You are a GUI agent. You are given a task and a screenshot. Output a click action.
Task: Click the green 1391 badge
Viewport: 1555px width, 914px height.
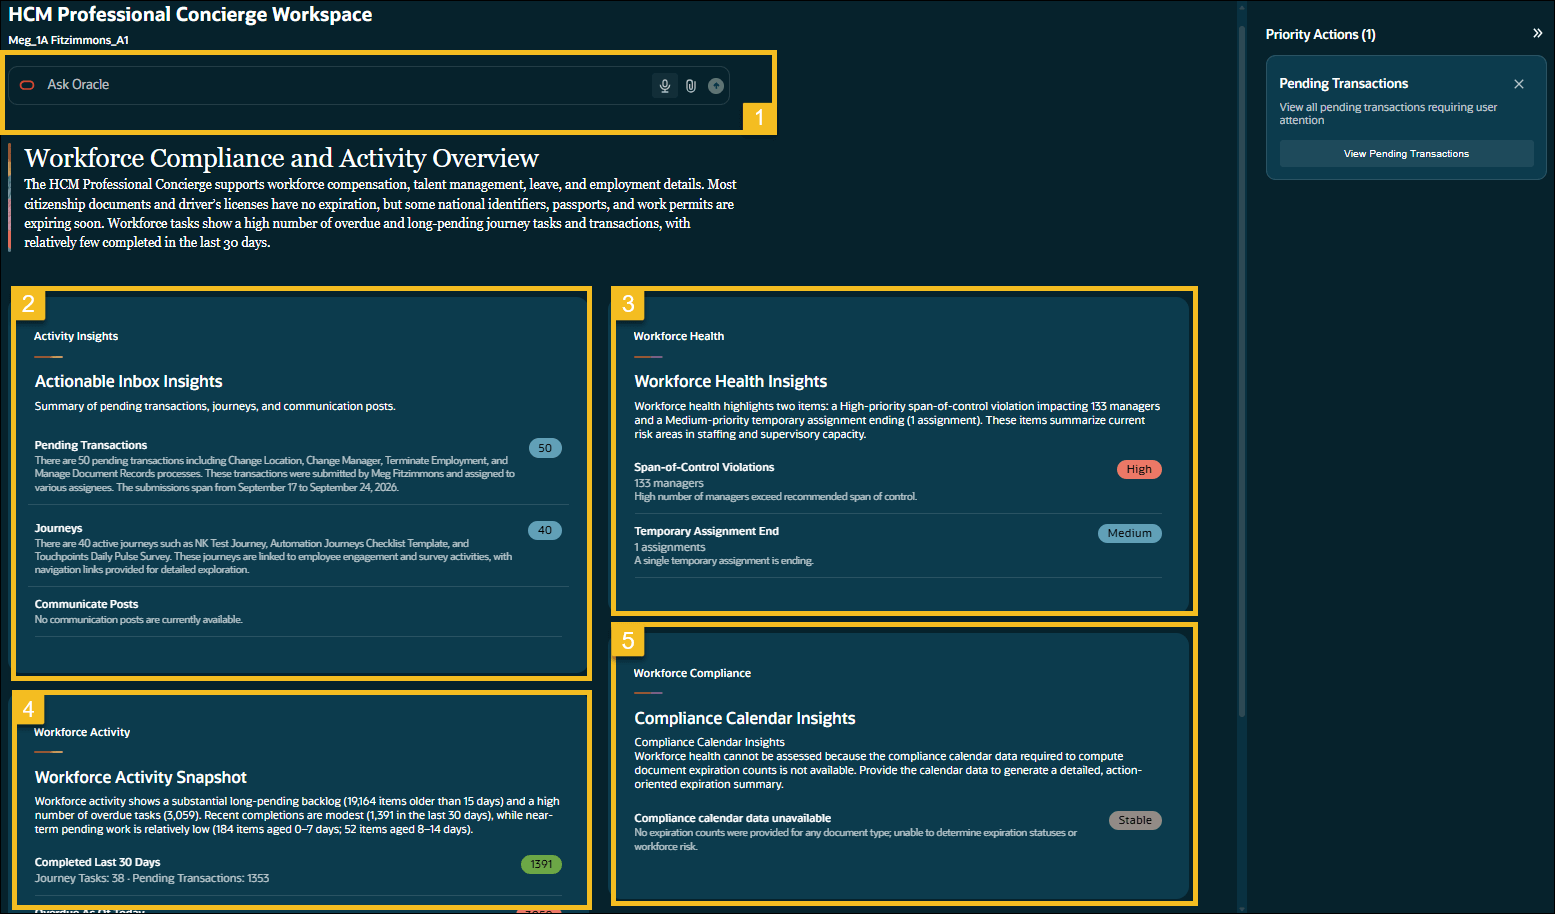click(x=541, y=864)
